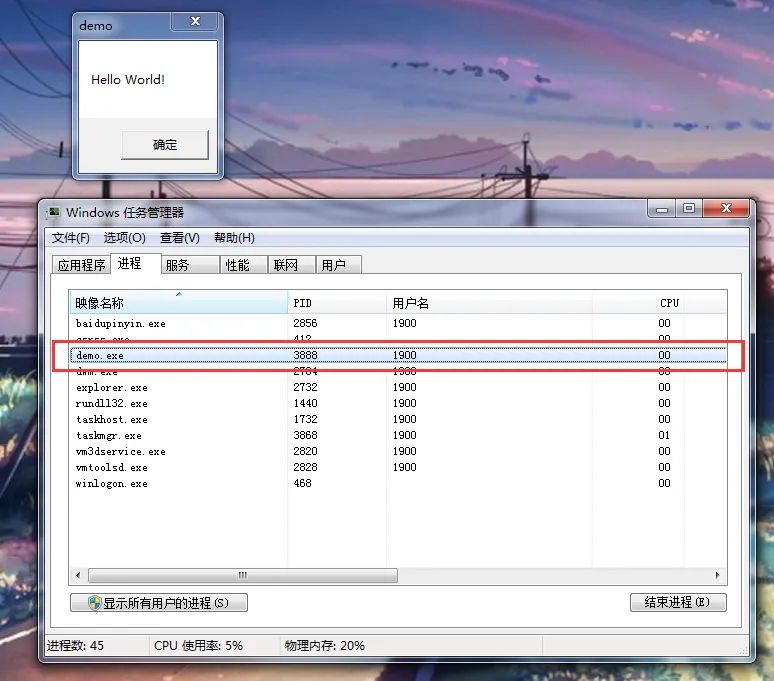Click the 结束进程 button
The width and height of the screenshot is (774, 681).
pyautogui.click(x=678, y=602)
